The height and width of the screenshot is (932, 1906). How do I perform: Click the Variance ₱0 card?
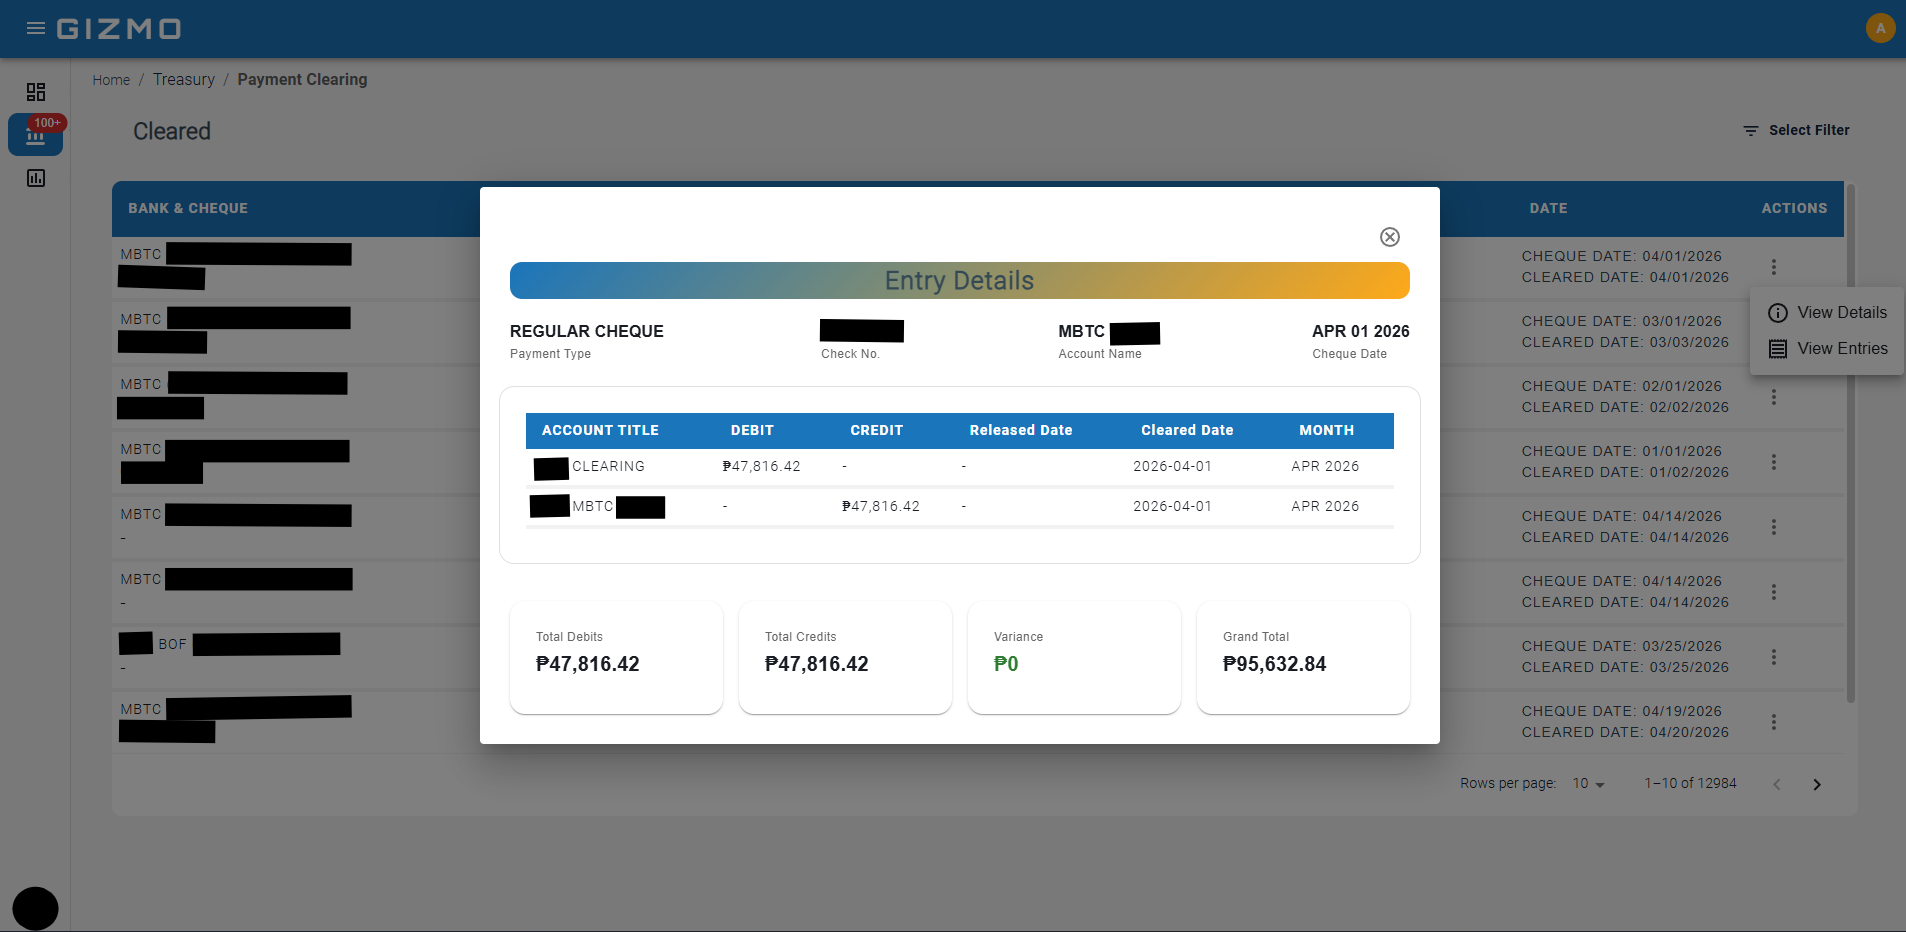pyautogui.click(x=1074, y=657)
